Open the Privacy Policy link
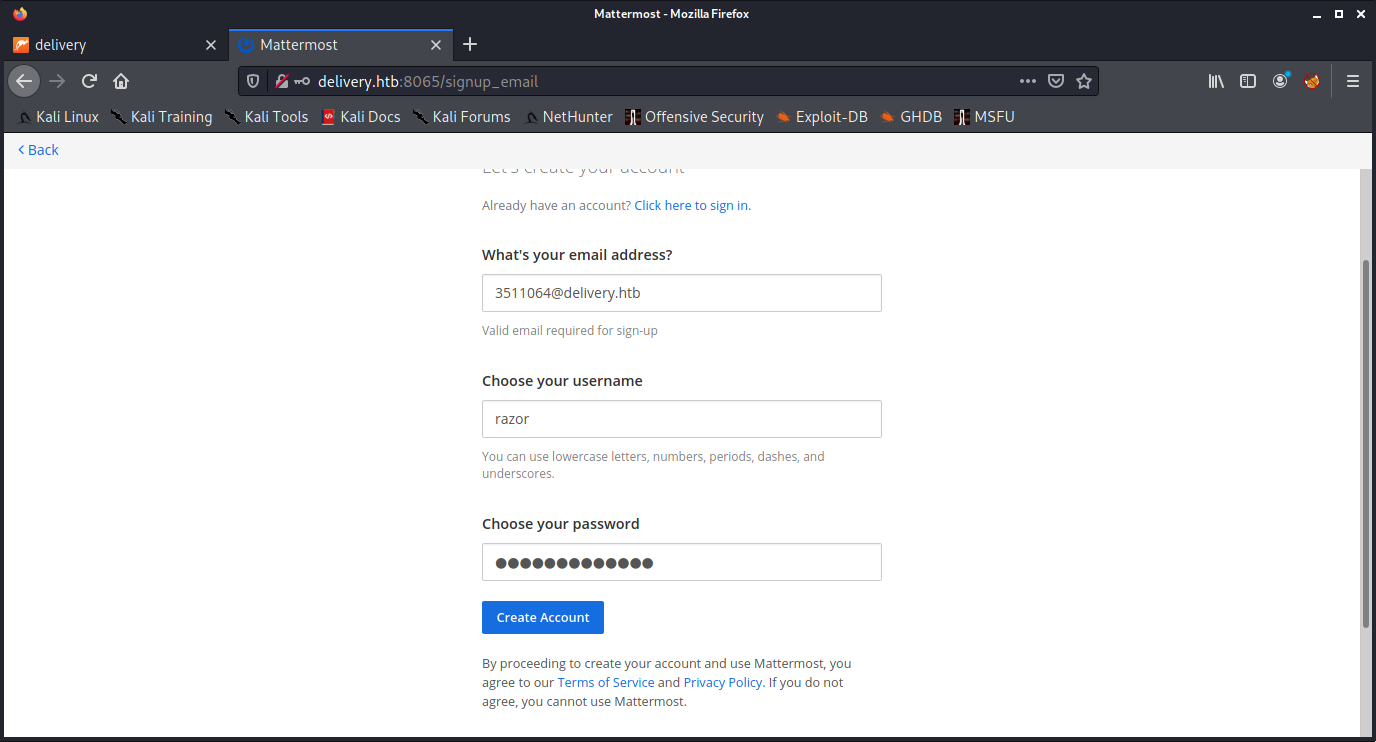This screenshot has height=742, width=1376. 723,682
